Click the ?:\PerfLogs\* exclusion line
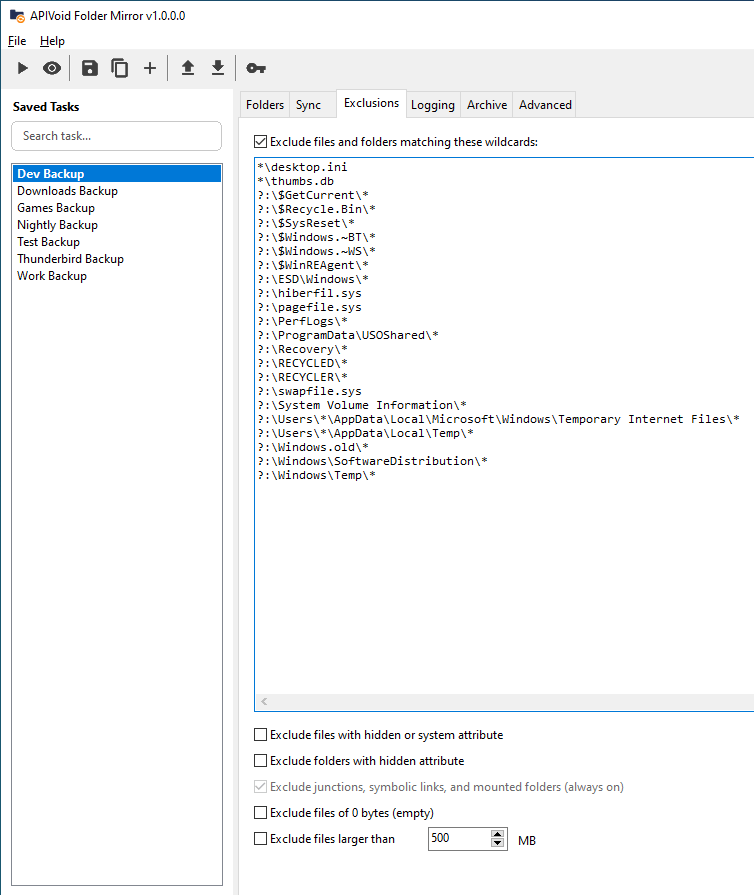 pyautogui.click(x=303, y=321)
